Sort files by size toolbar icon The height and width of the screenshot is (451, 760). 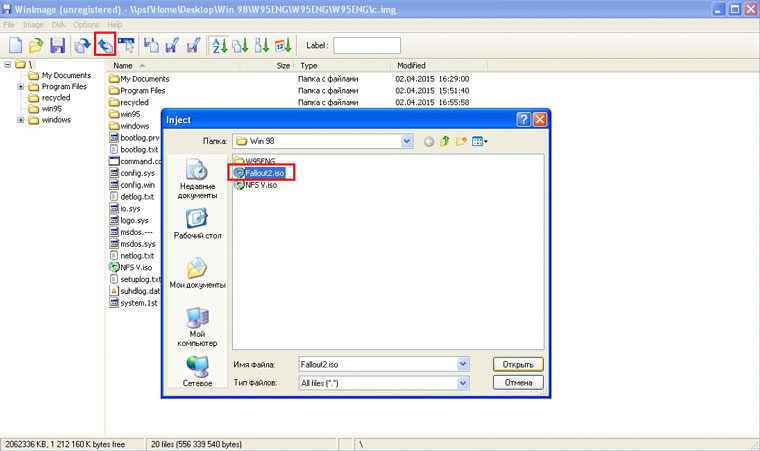262,46
